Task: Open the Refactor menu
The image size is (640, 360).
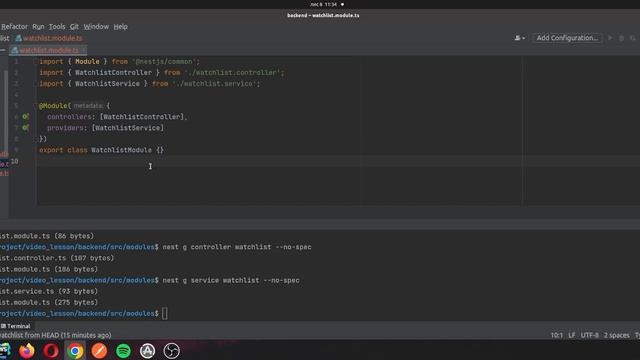Action: click(x=14, y=27)
